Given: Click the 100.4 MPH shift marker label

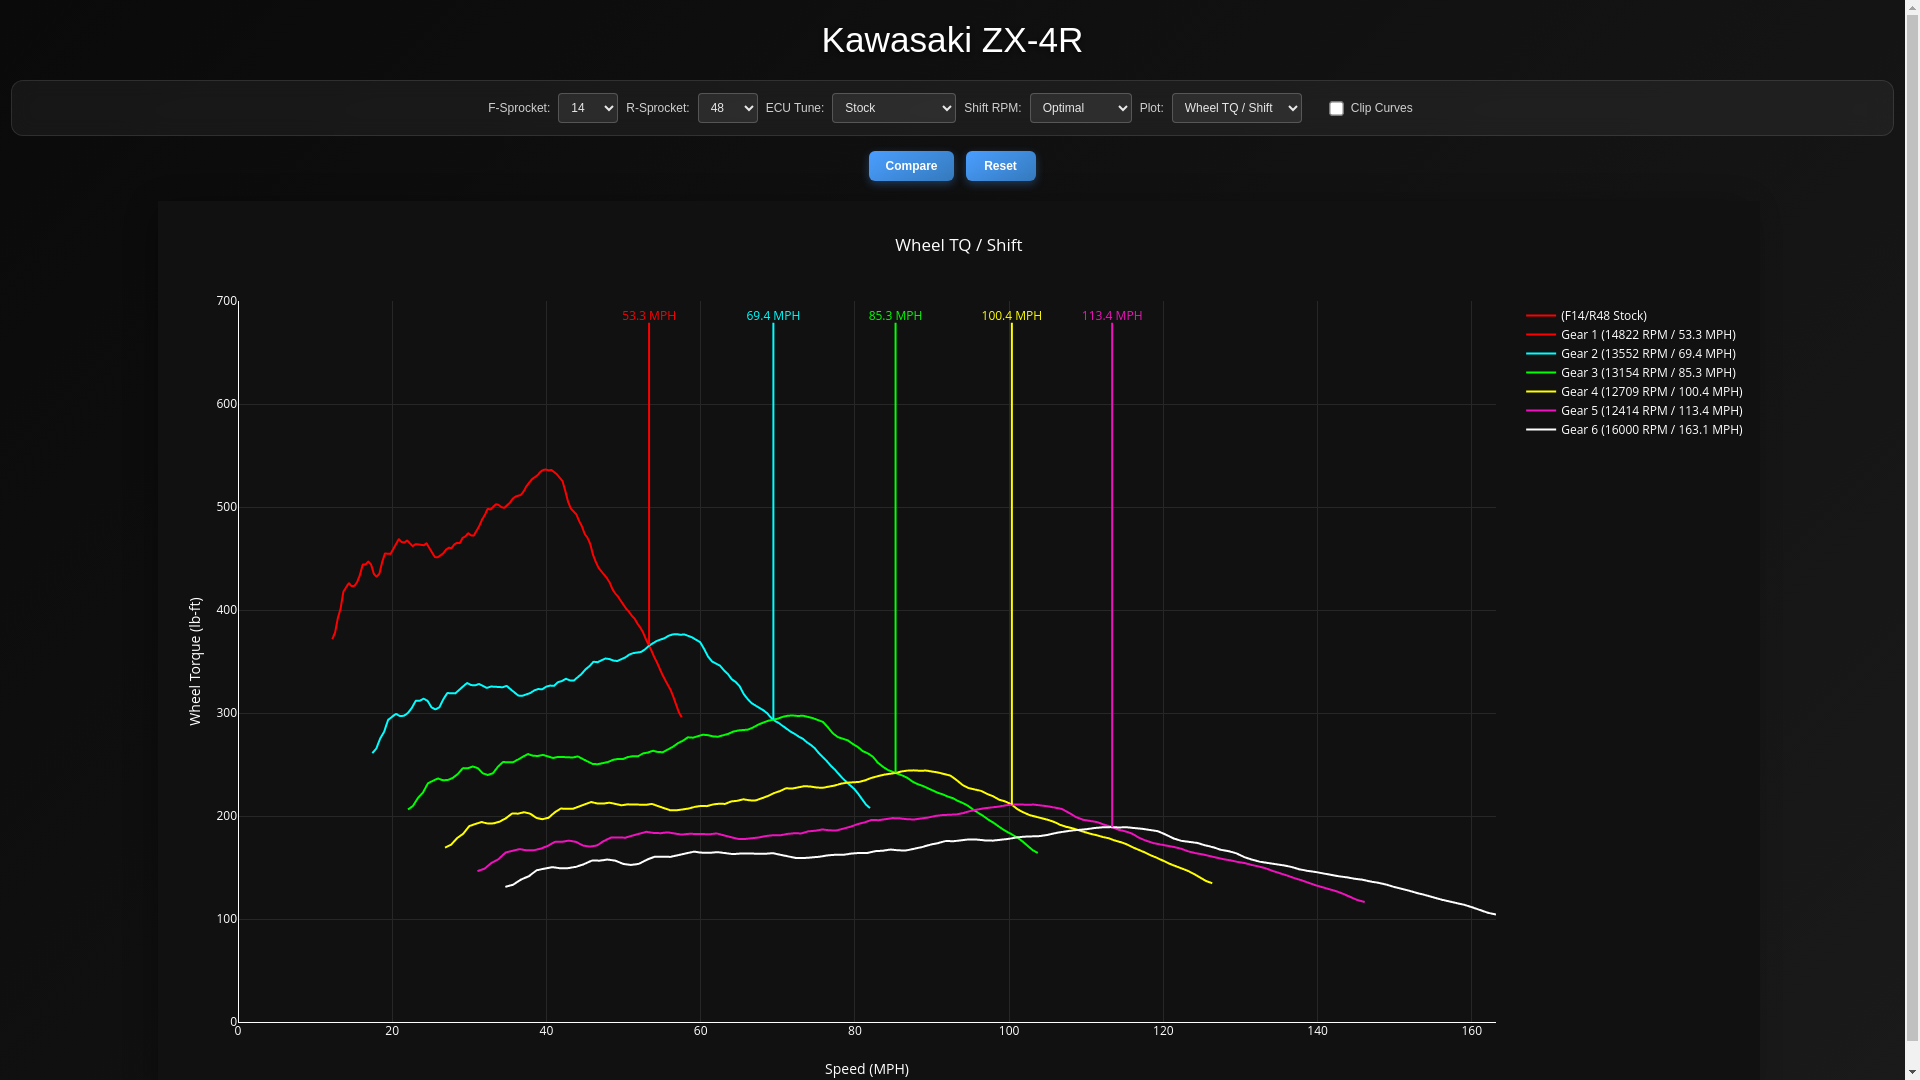Looking at the screenshot, I should coord(1011,316).
